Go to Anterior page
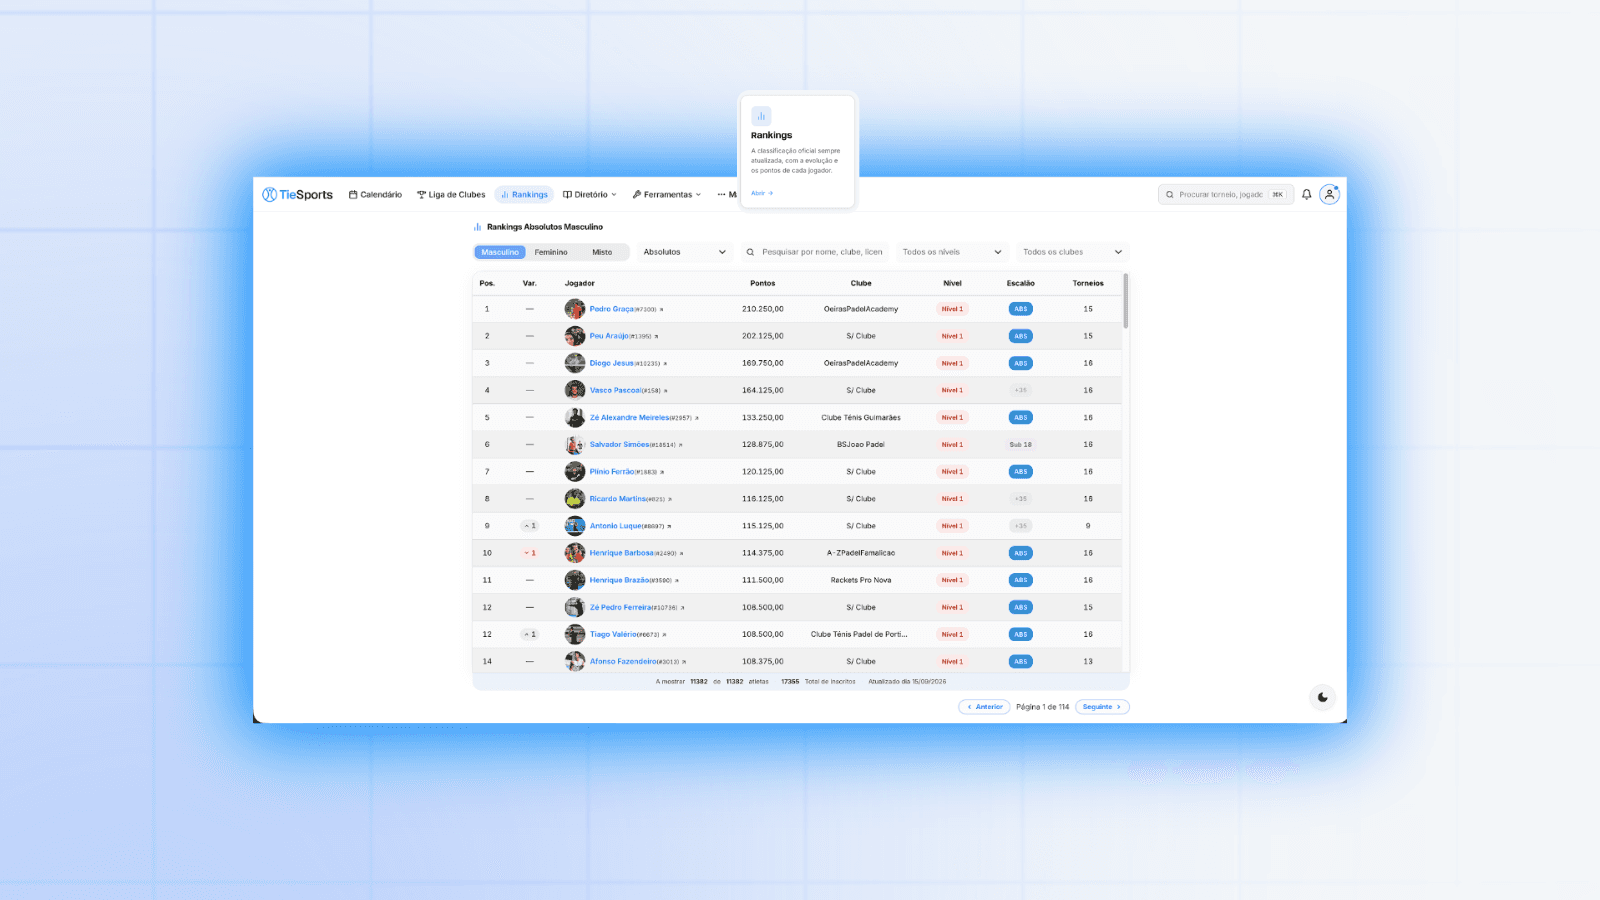This screenshot has height=900, width=1600. (x=985, y=707)
